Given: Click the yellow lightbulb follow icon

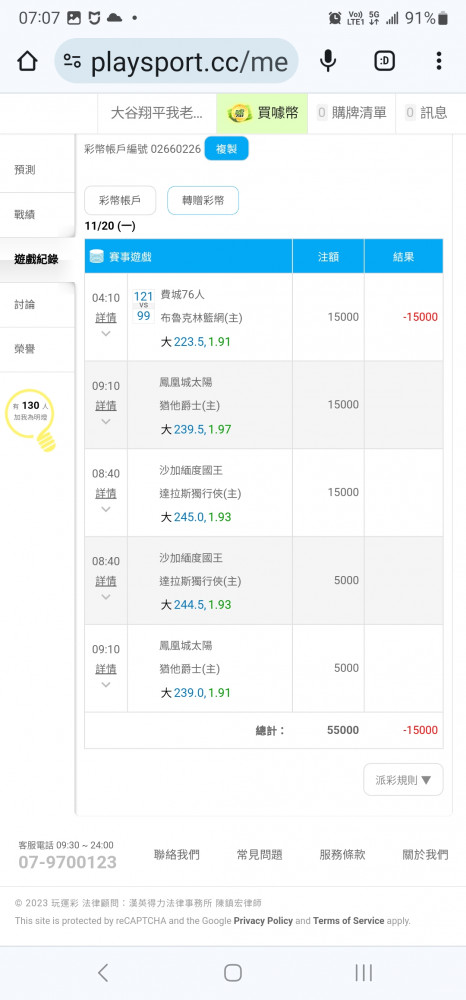Looking at the screenshot, I should (31, 420).
